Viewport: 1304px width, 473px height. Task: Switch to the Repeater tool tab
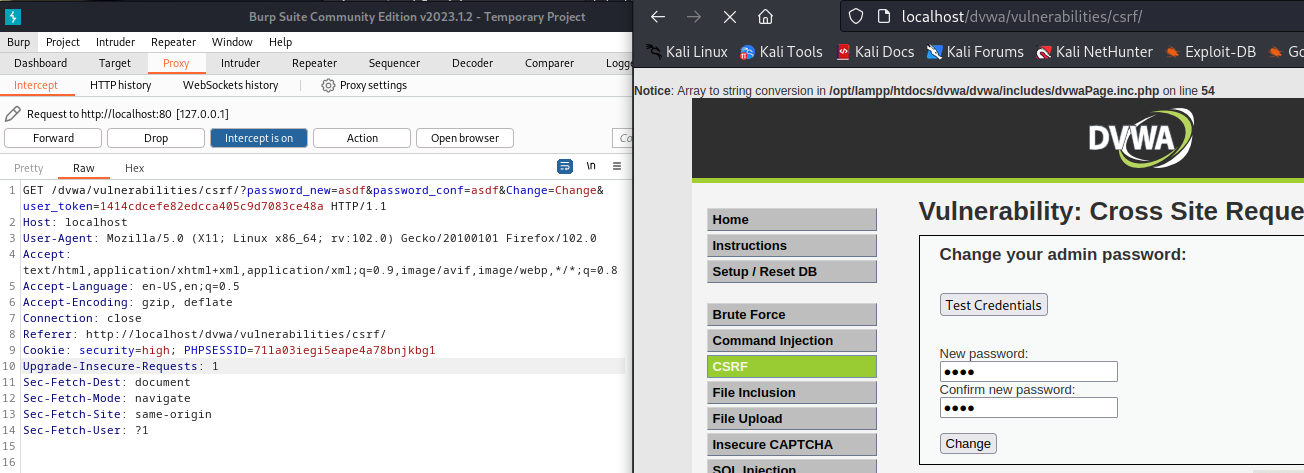pos(314,63)
